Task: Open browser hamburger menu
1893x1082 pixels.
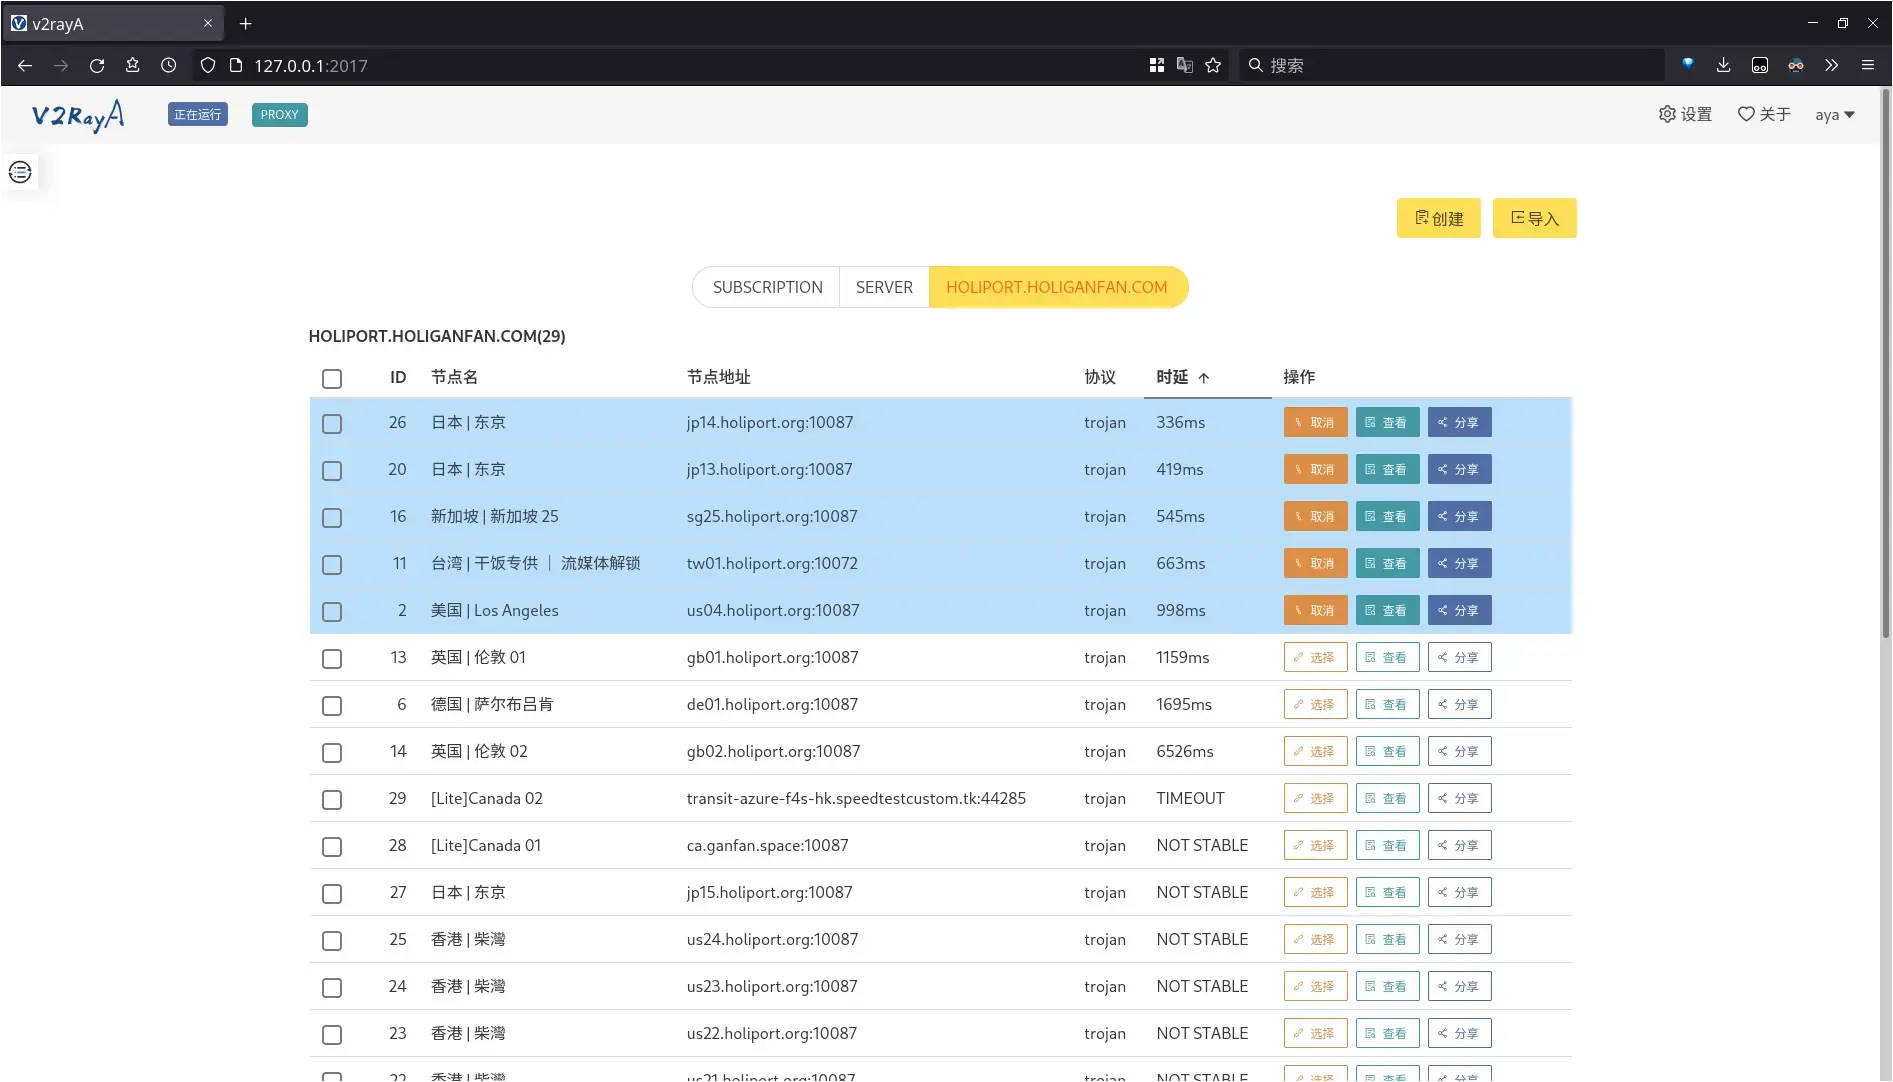Action: click(1867, 65)
